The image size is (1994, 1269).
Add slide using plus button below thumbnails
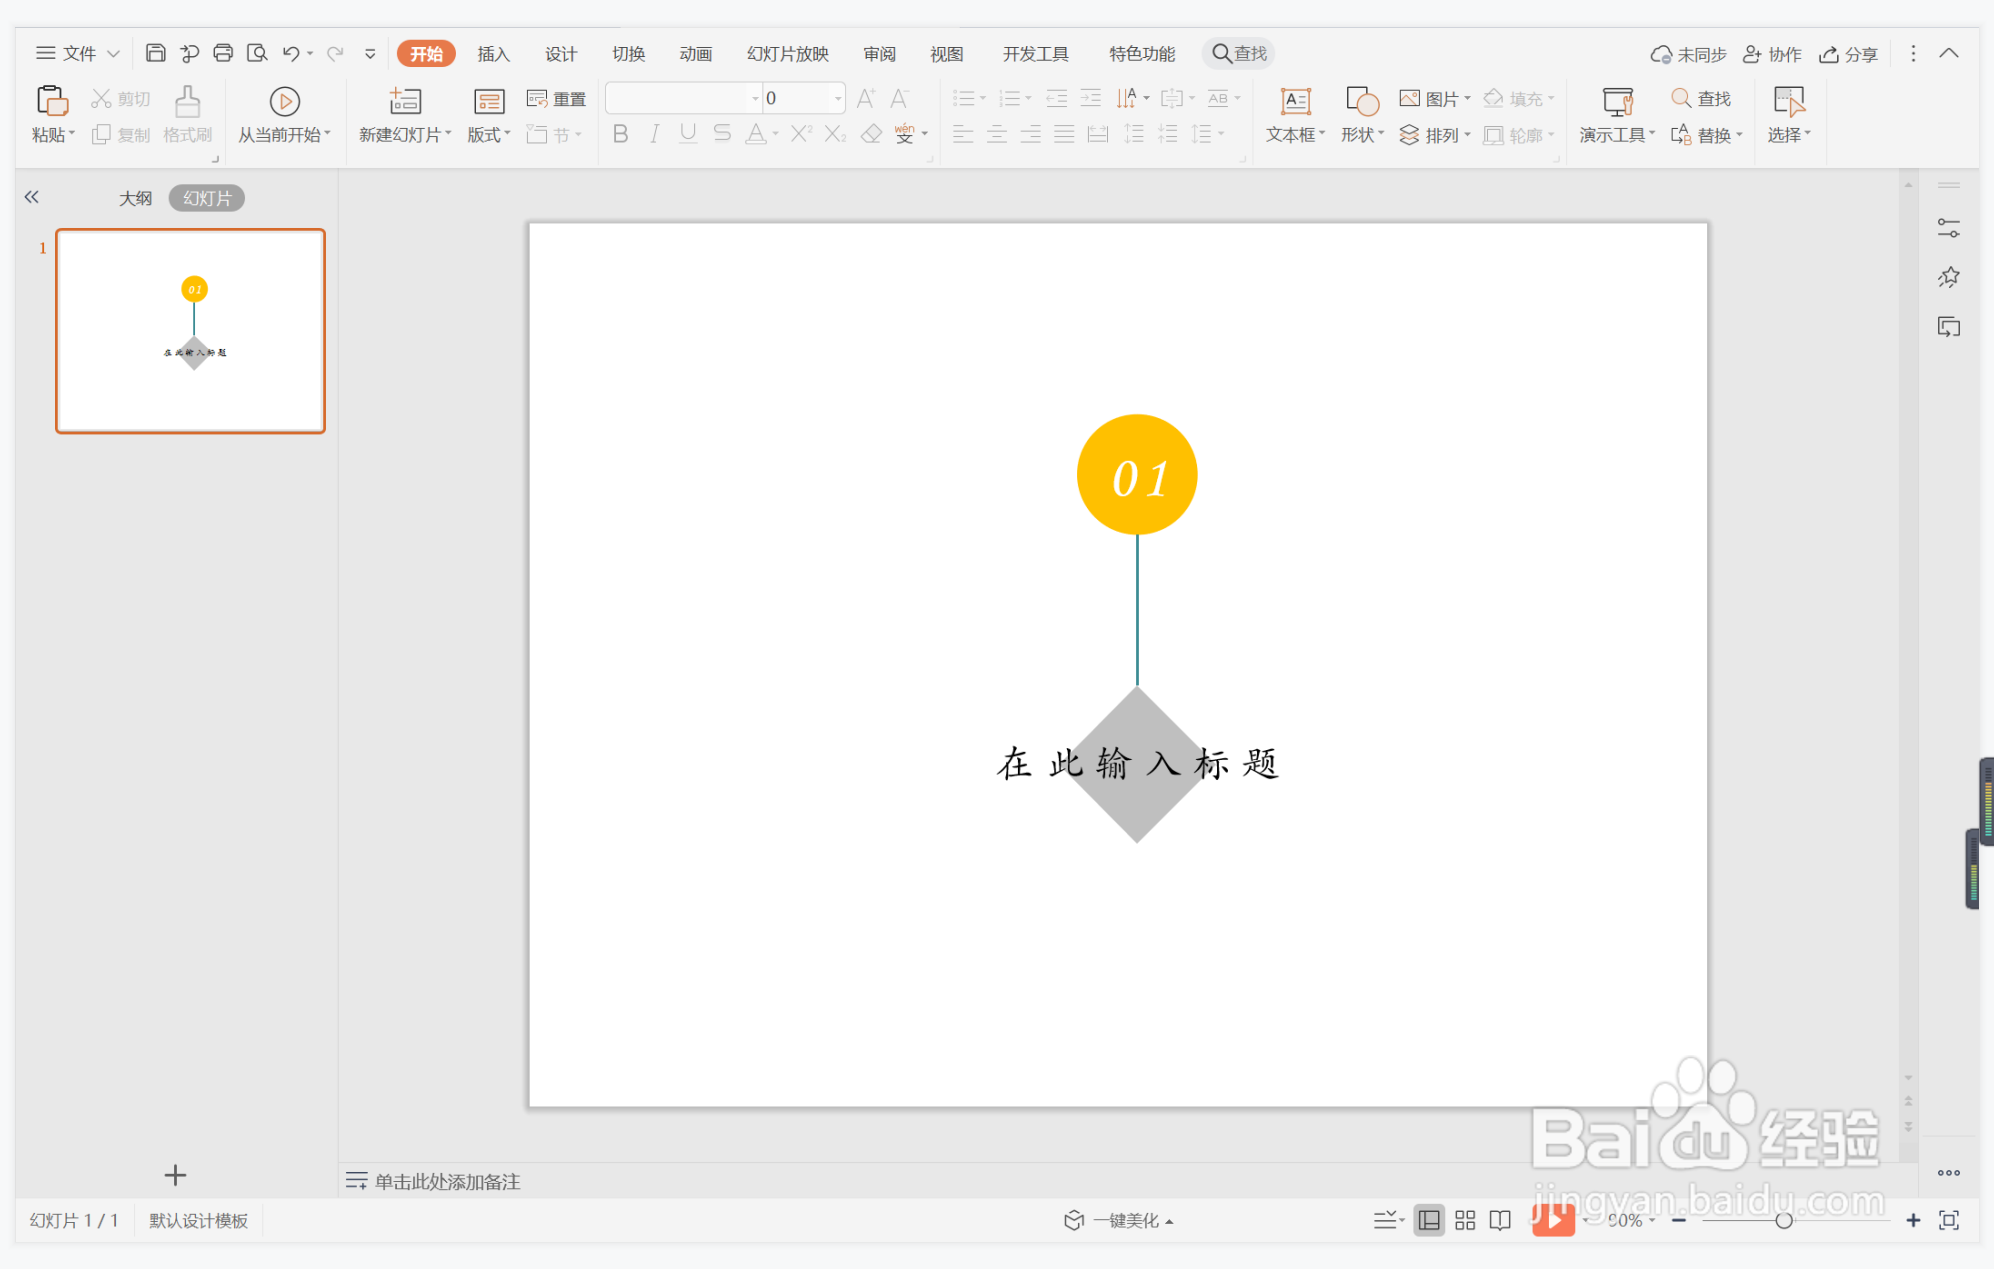click(x=175, y=1175)
